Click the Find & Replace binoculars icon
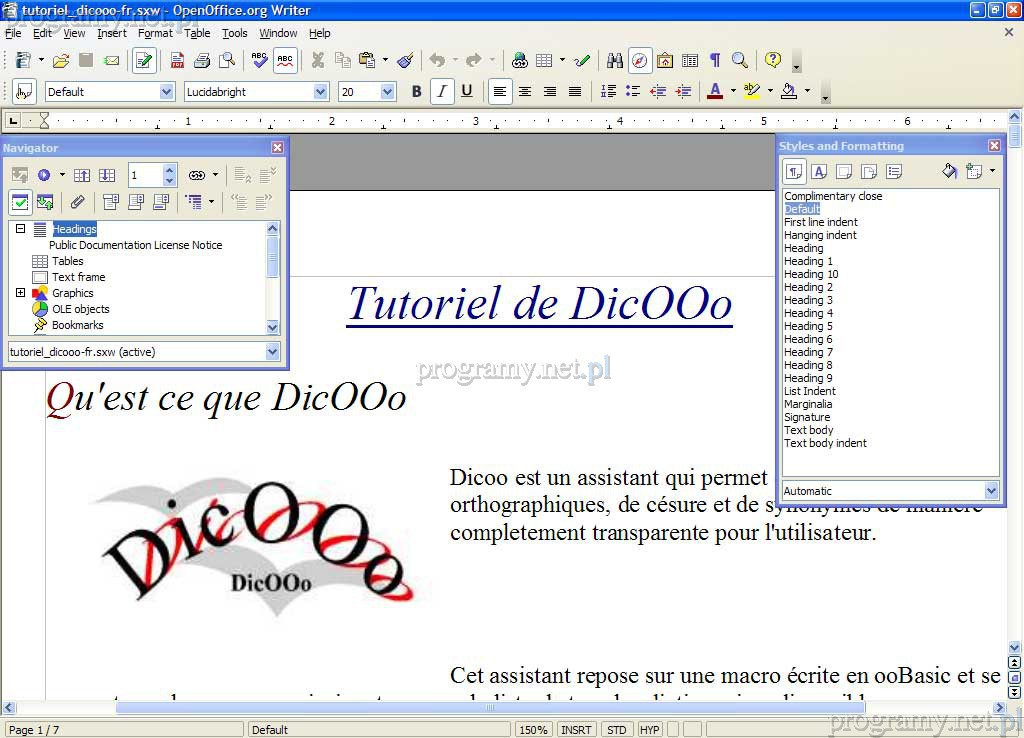 [614, 61]
